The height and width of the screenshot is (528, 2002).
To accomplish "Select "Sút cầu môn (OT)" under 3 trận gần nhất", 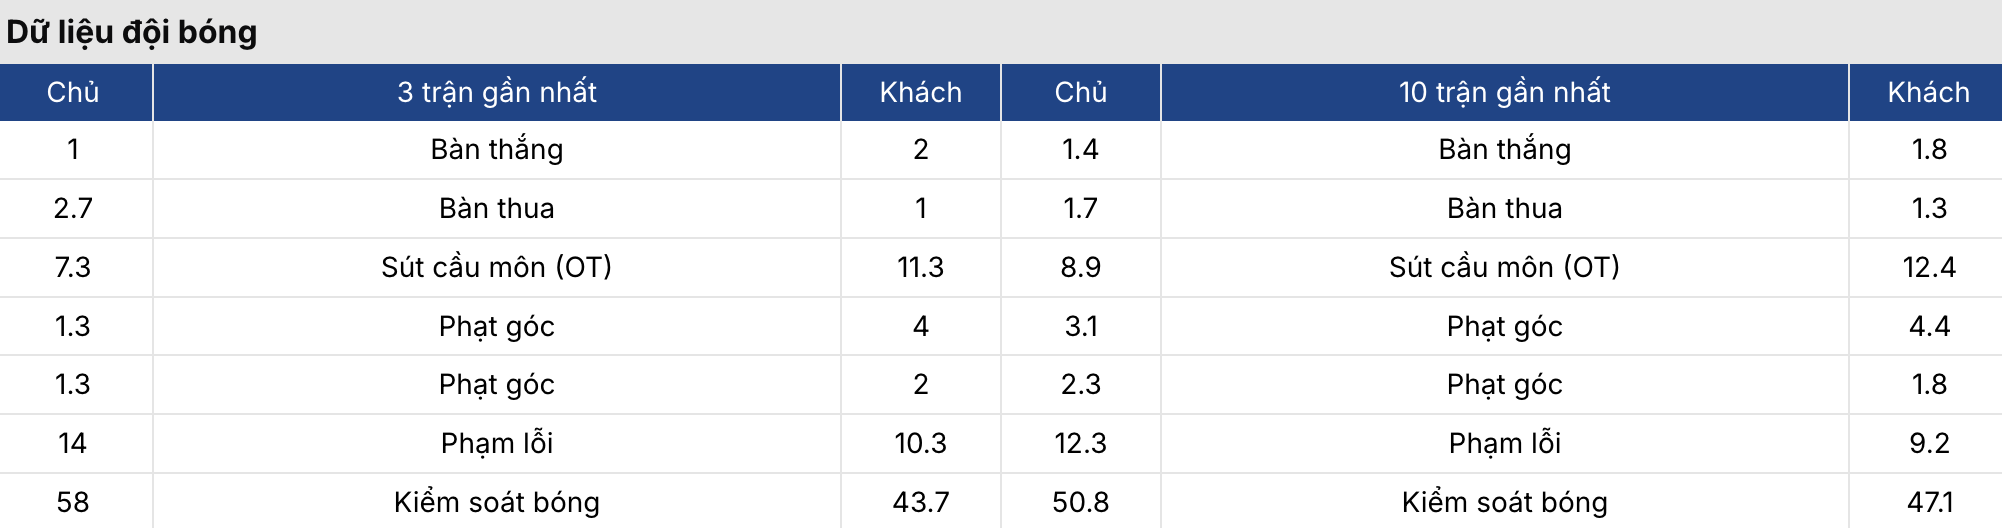I will 496,267.
